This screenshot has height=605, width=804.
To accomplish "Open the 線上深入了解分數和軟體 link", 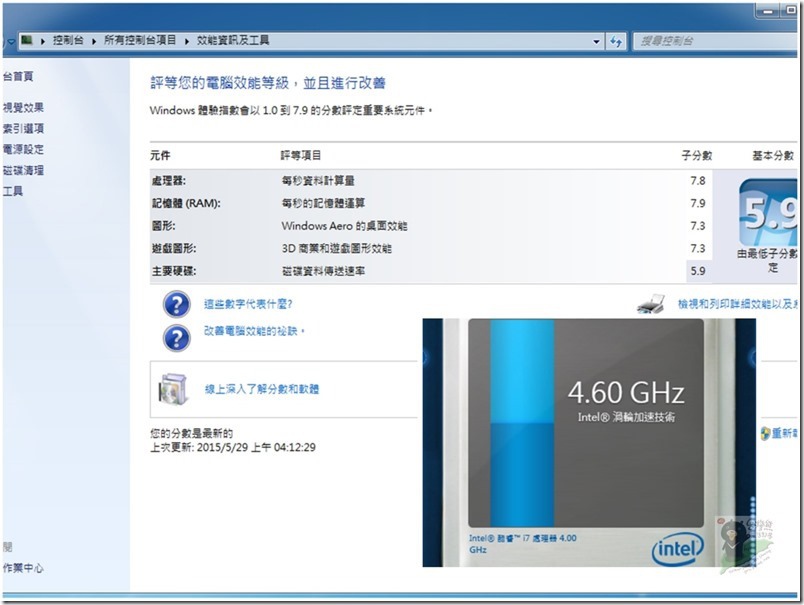I will point(262,389).
